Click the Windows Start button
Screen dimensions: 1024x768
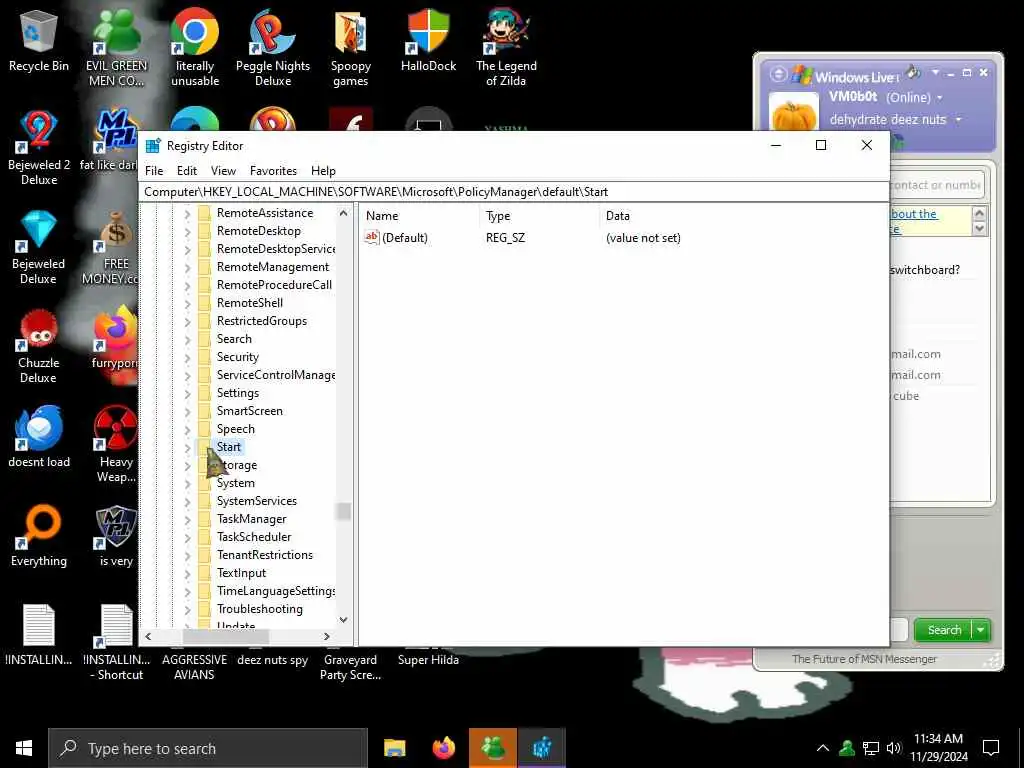[x=24, y=748]
